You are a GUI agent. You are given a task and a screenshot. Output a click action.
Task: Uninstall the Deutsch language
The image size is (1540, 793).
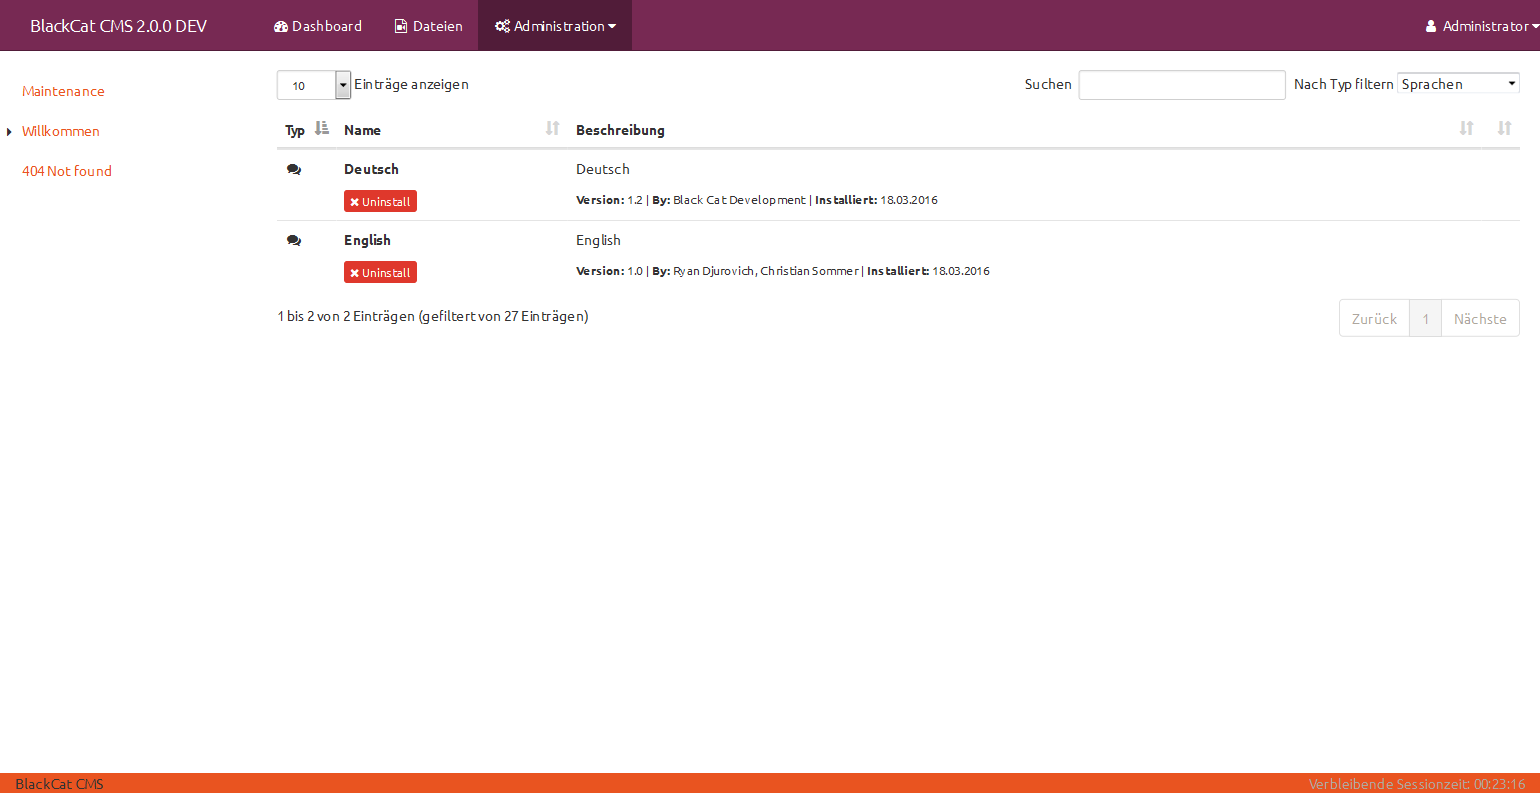(380, 201)
